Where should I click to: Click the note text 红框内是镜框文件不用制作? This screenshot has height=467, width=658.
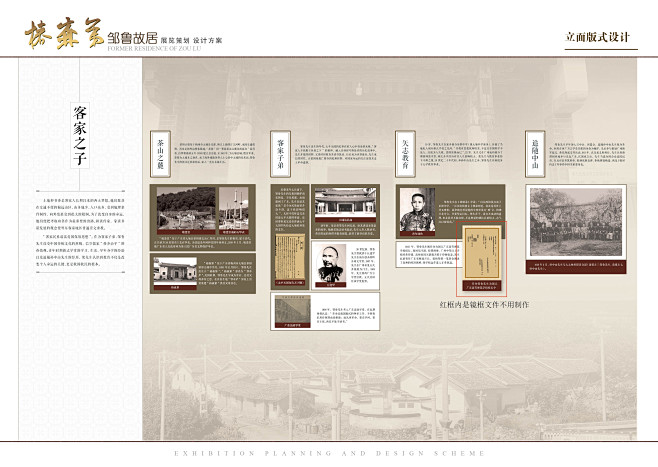pyautogui.click(x=484, y=302)
